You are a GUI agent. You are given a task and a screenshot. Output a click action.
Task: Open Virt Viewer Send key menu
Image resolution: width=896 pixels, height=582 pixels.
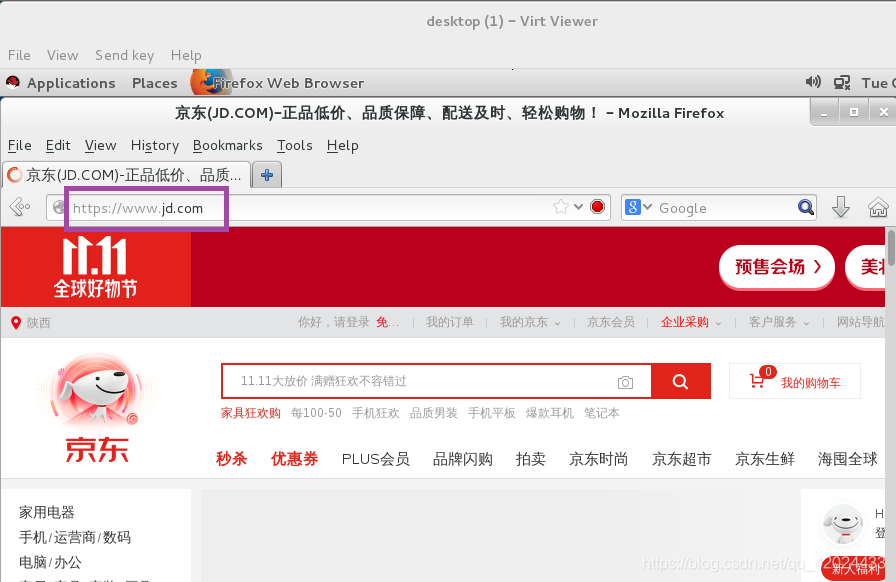coord(125,55)
